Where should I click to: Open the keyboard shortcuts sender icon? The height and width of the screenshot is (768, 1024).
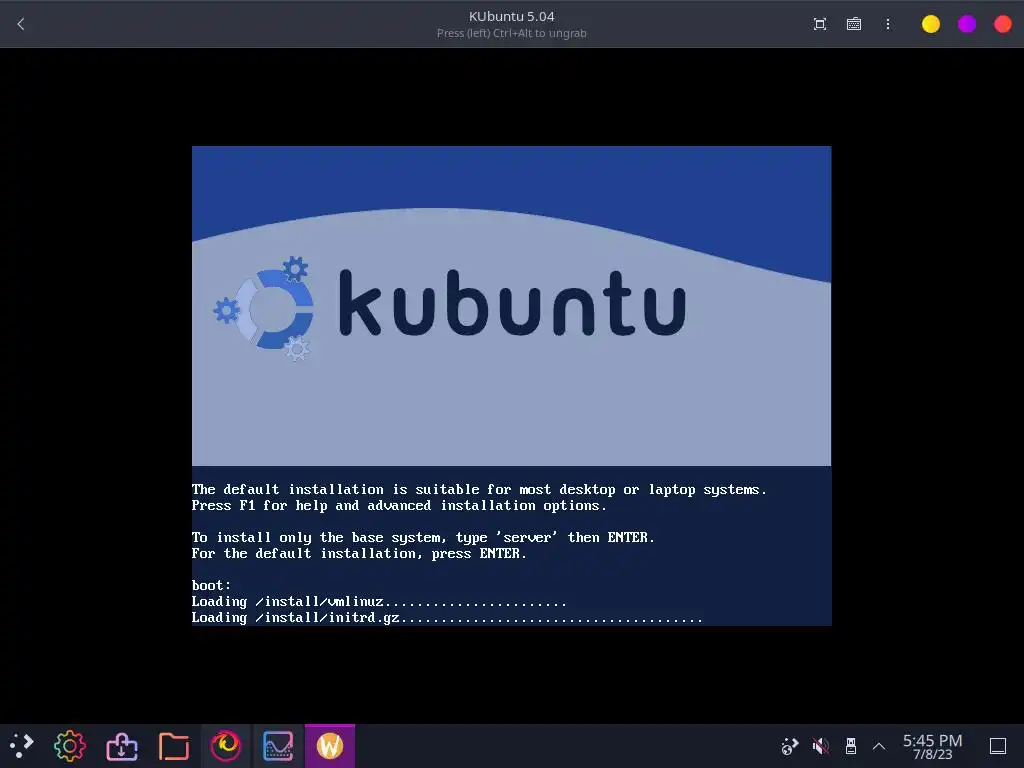[x=854, y=24]
